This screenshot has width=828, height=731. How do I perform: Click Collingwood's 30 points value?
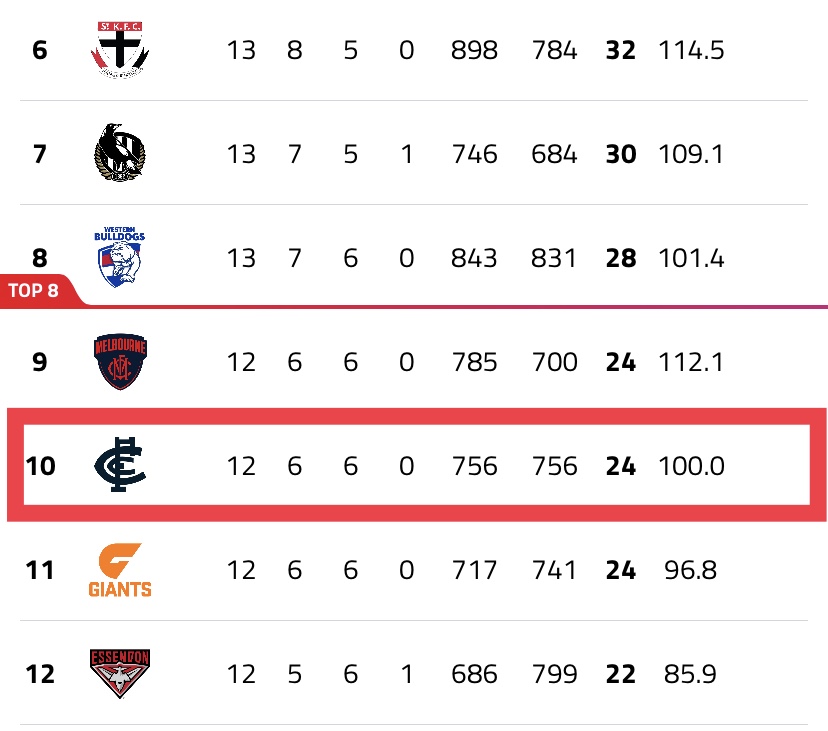coord(620,154)
